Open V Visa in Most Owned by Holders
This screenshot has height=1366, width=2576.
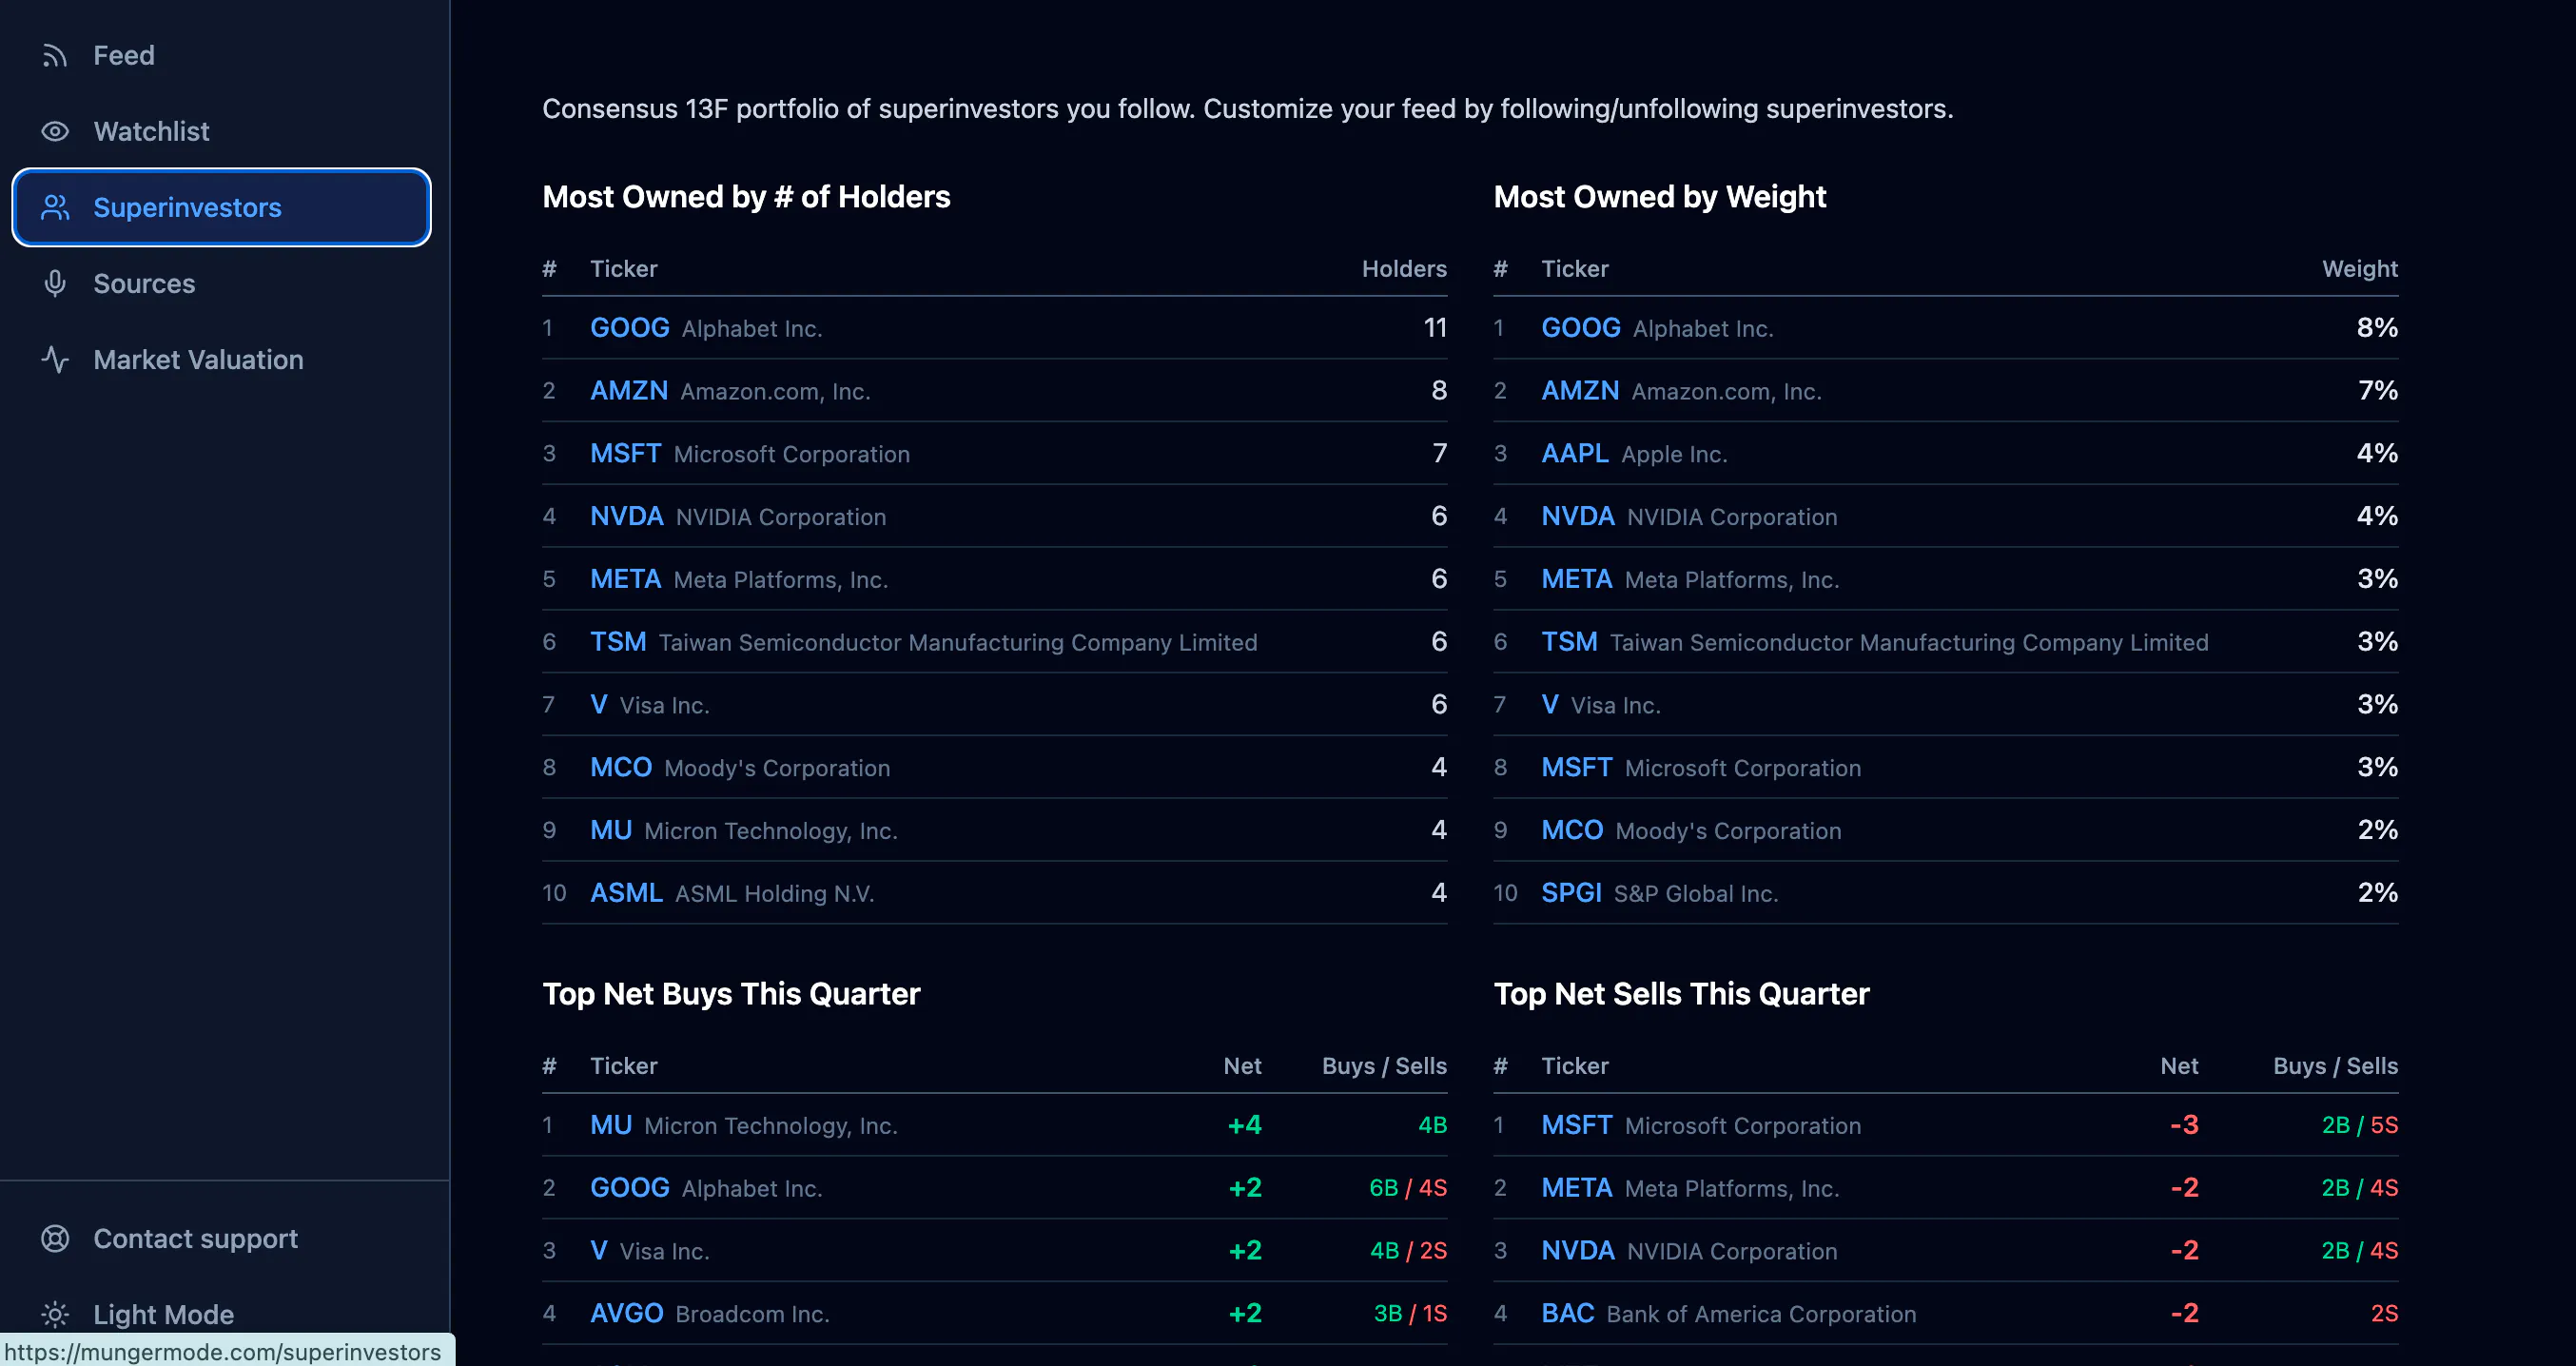[598, 705]
